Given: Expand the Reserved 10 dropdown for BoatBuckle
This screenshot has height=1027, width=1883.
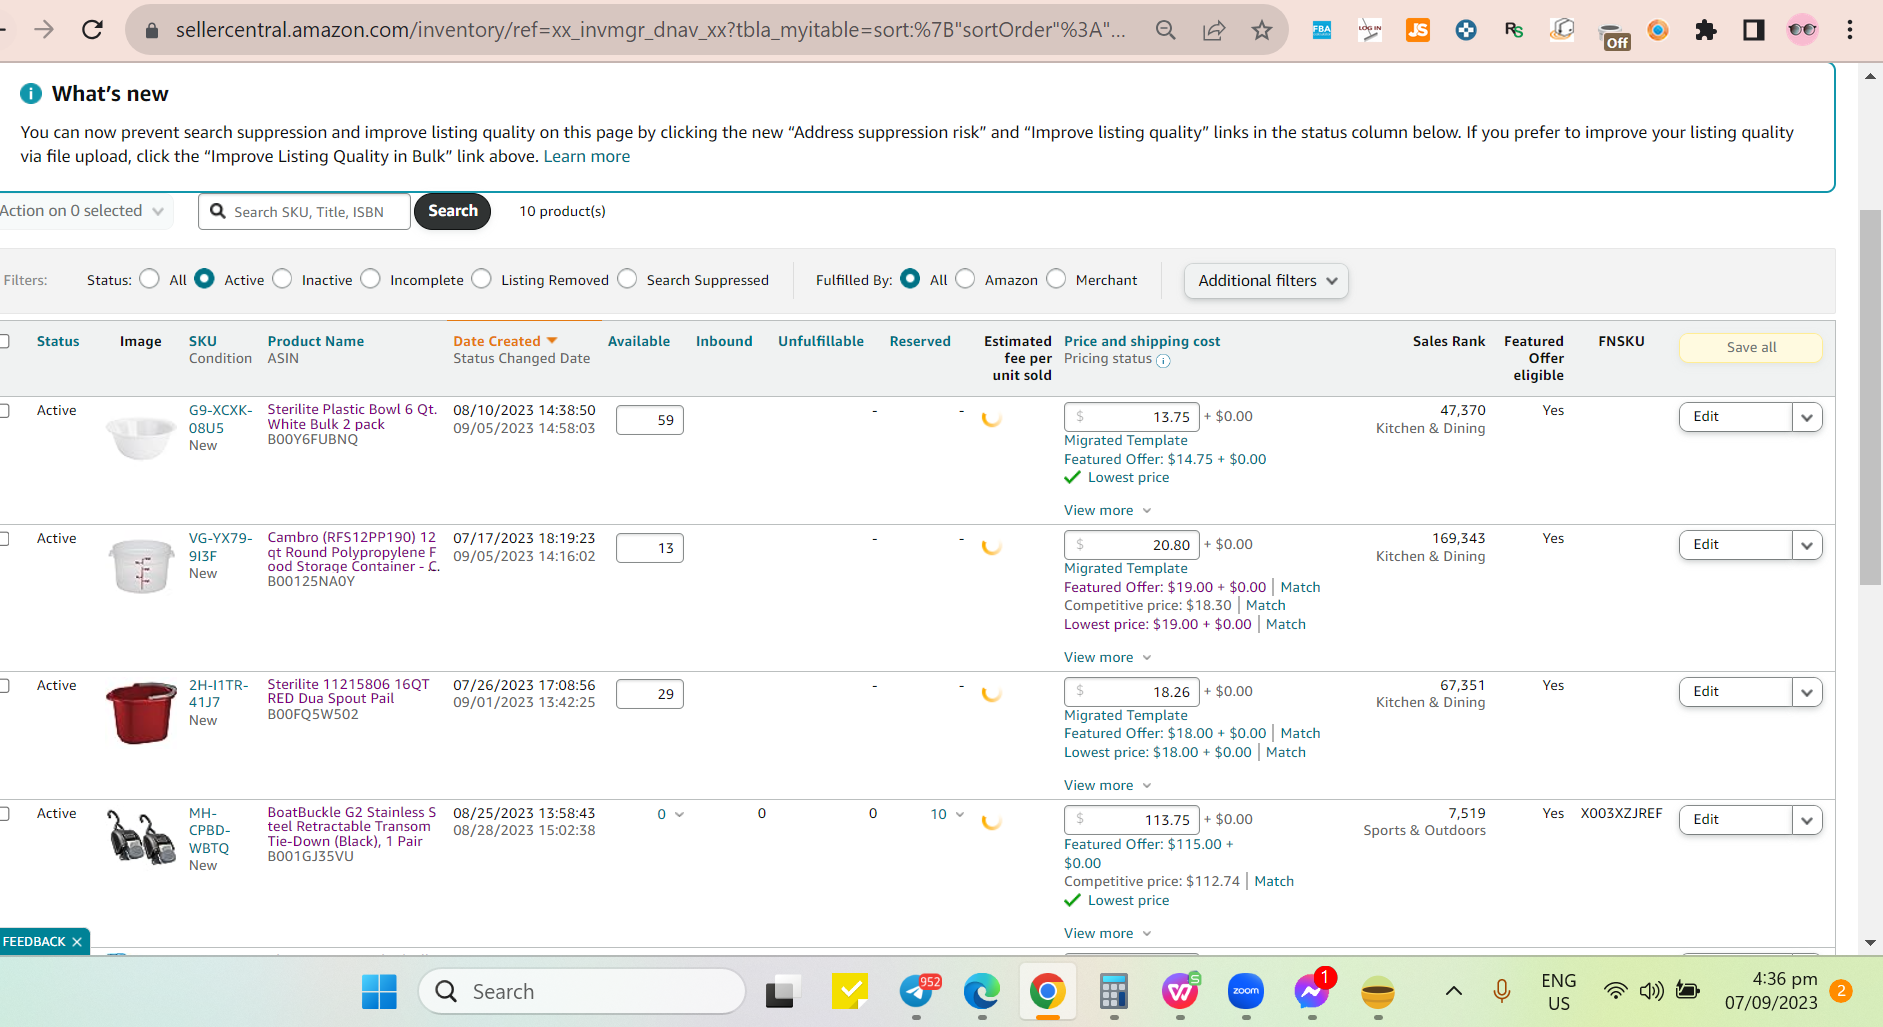Looking at the screenshot, I should click(947, 814).
